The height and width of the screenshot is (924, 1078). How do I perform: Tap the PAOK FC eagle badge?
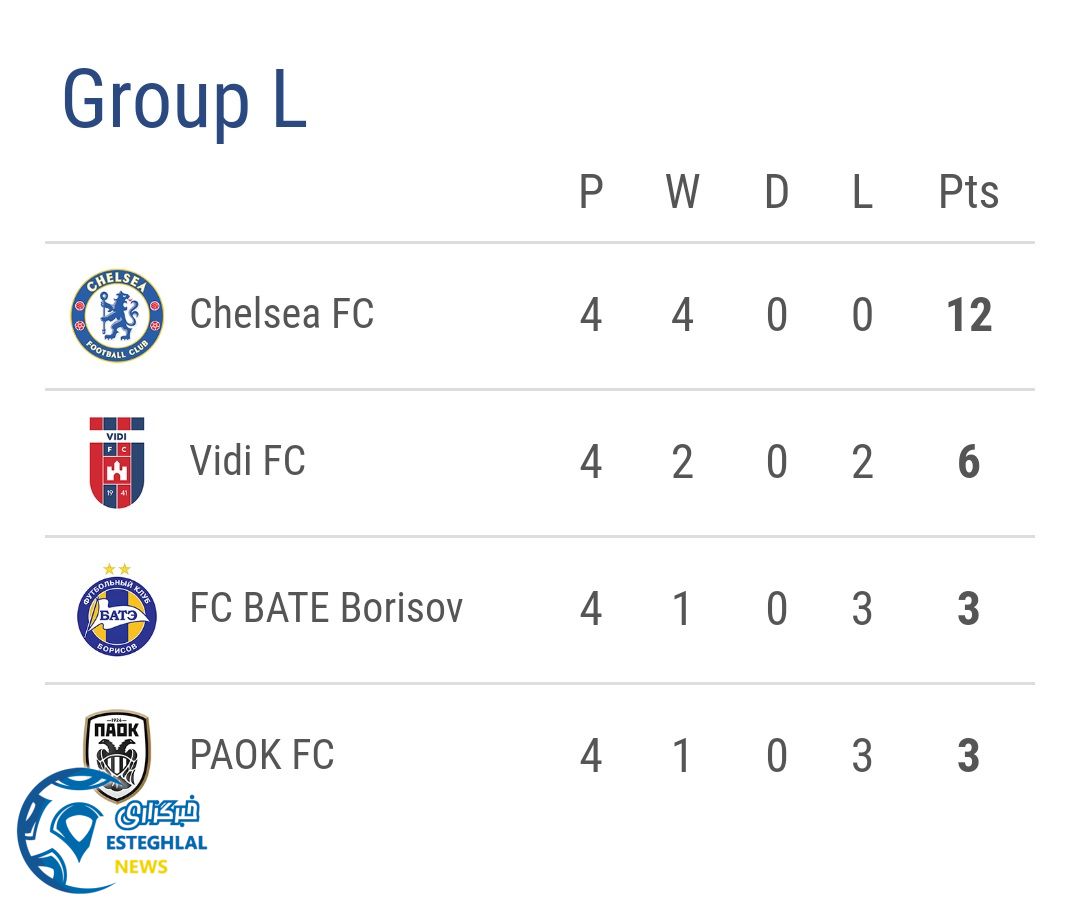[x=117, y=750]
